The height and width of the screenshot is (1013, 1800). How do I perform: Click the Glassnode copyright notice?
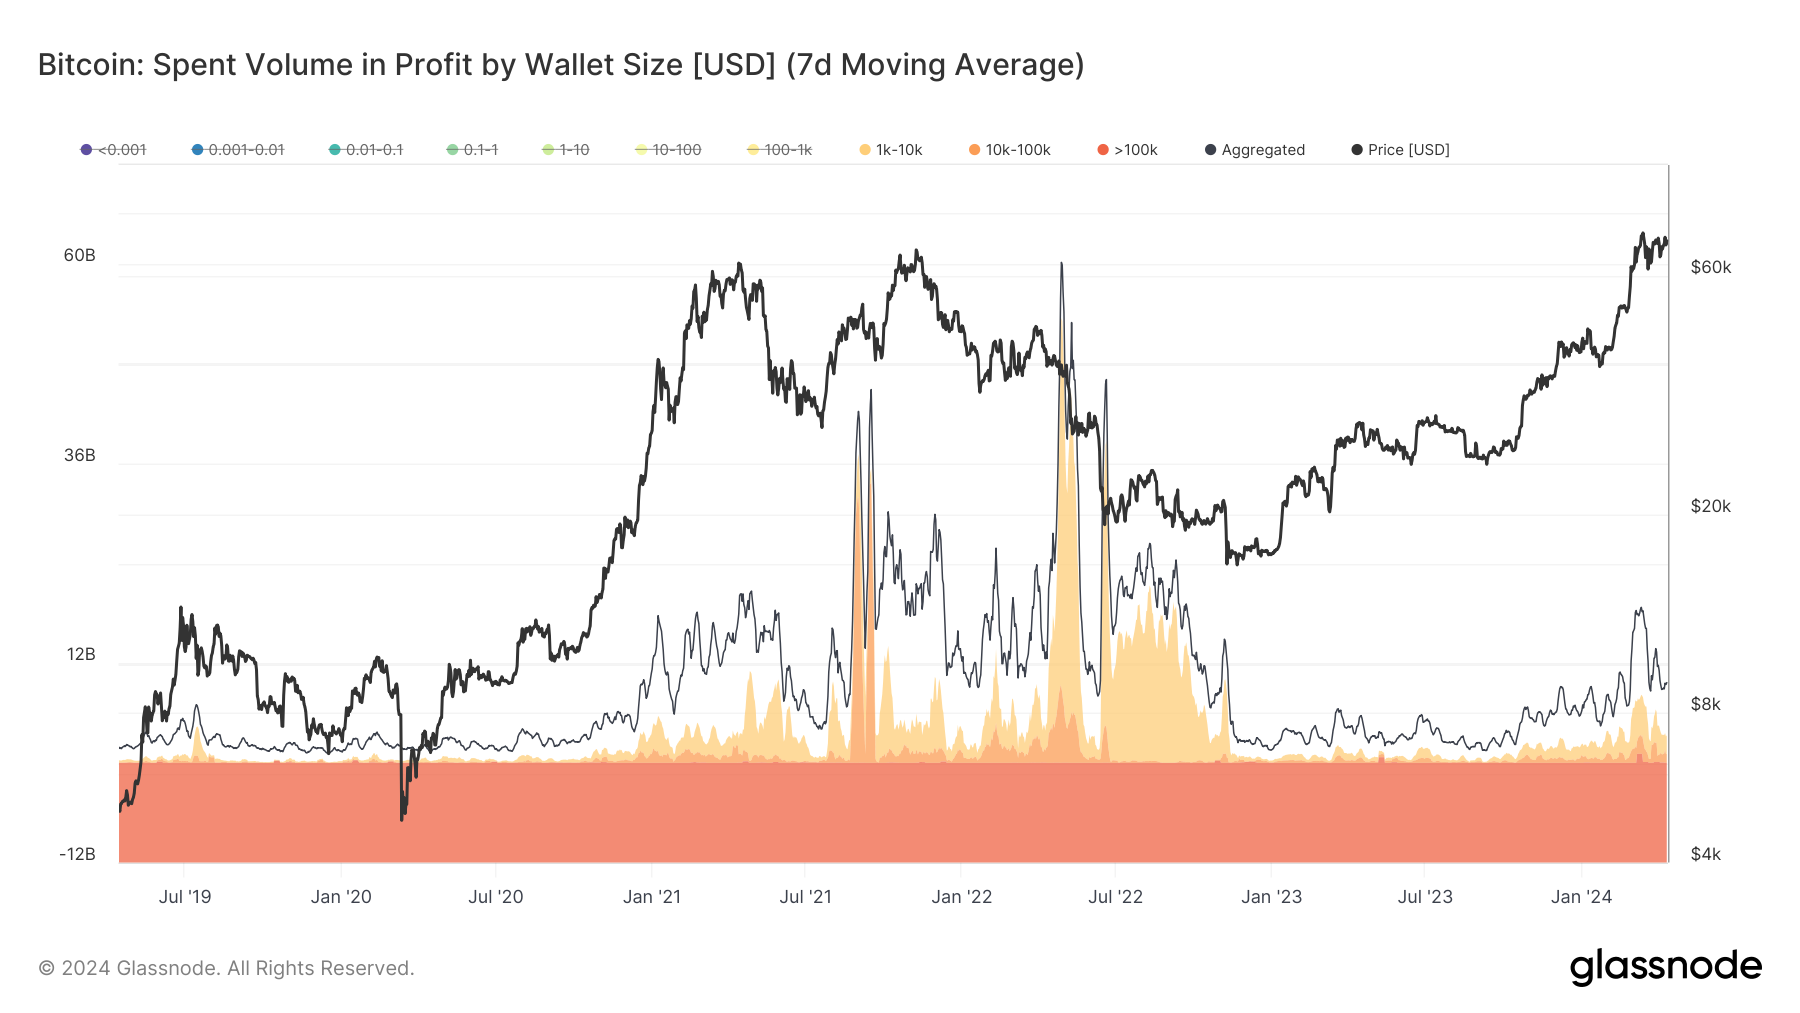tap(226, 968)
